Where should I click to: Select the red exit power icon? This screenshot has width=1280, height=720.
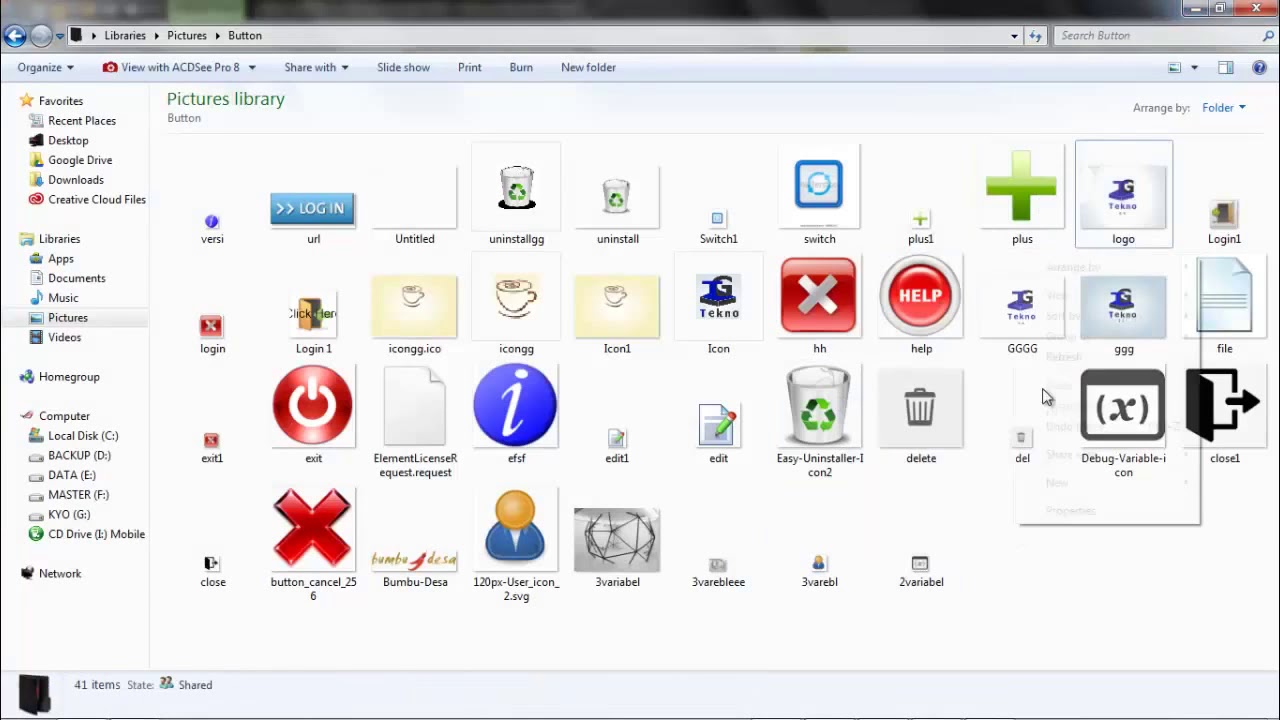(x=313, y=405)
